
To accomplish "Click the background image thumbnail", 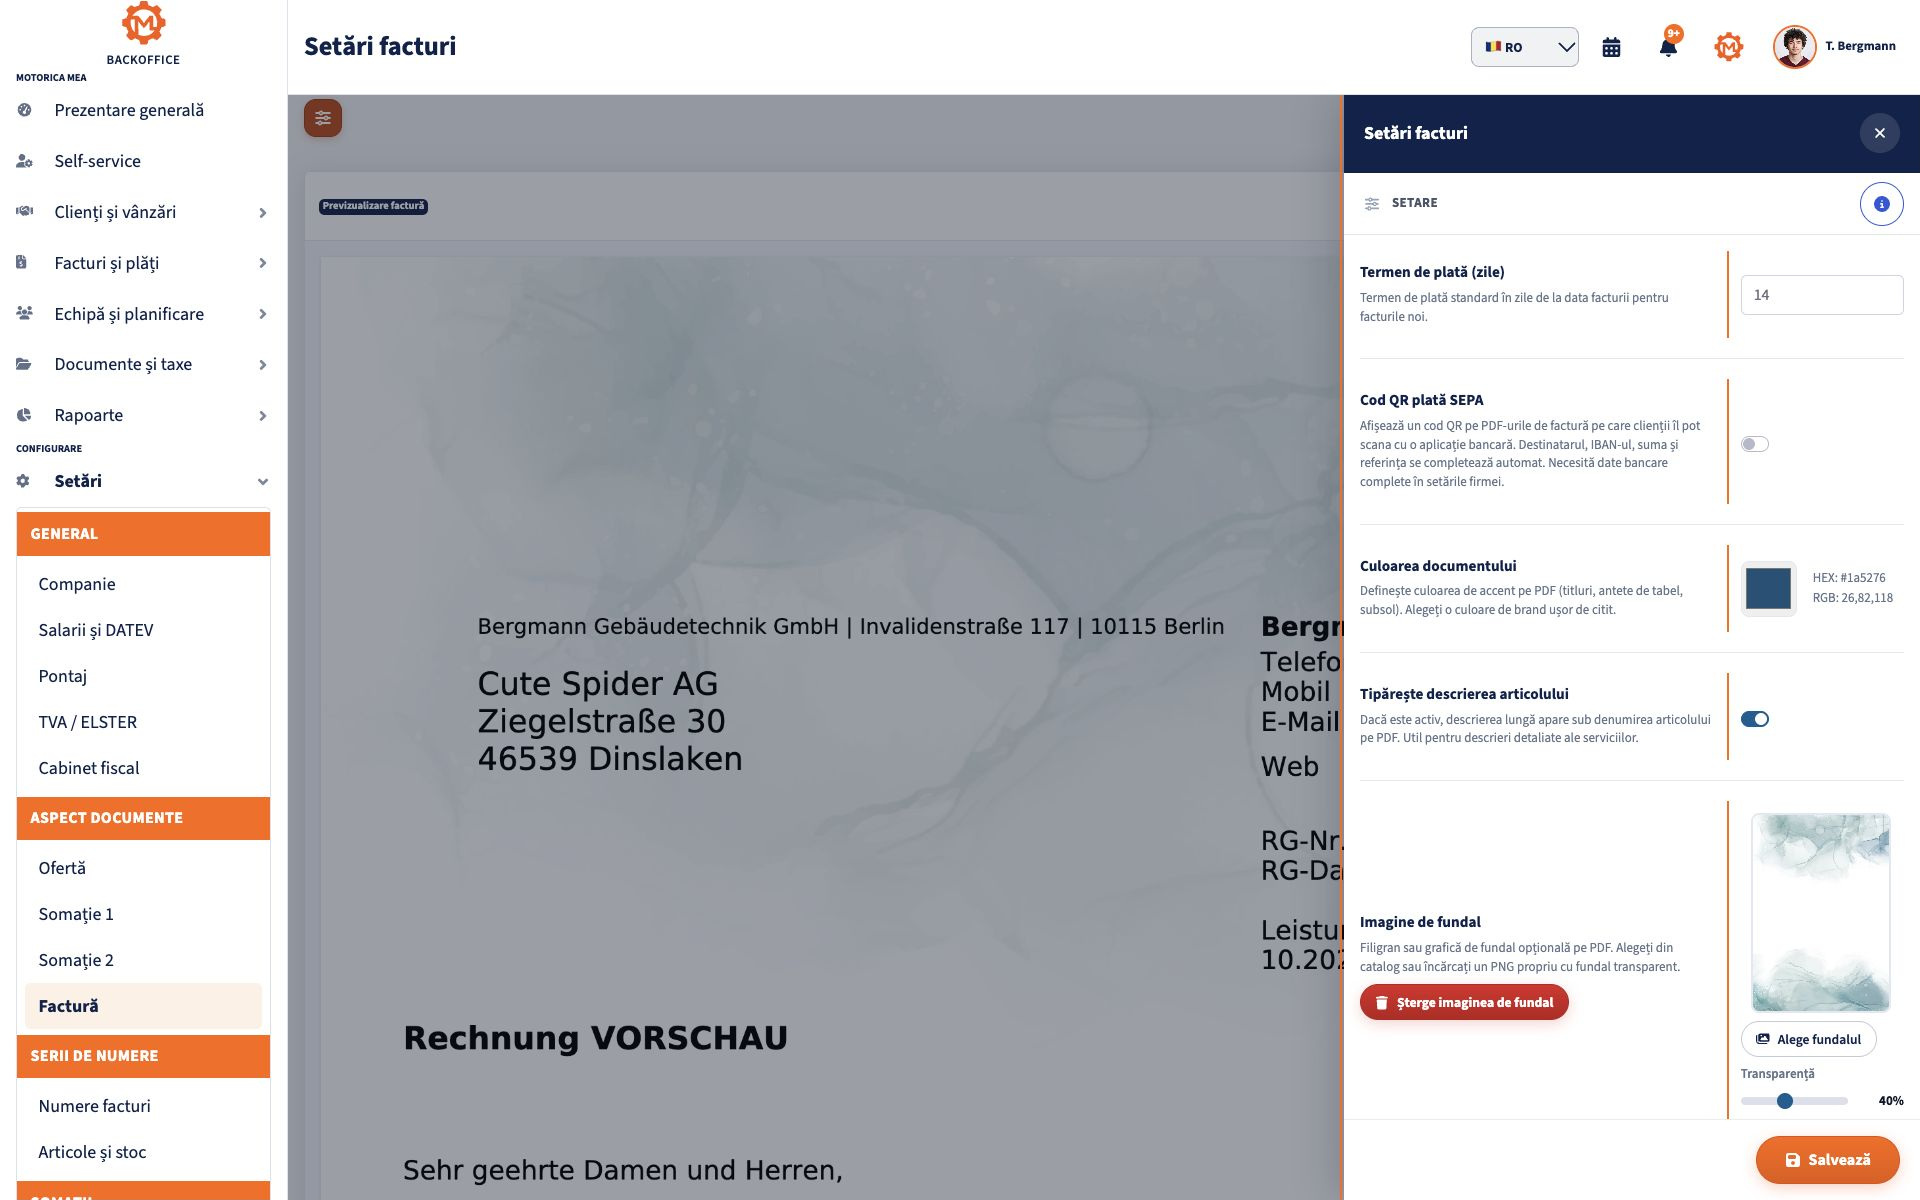I will click(1820, 912).
